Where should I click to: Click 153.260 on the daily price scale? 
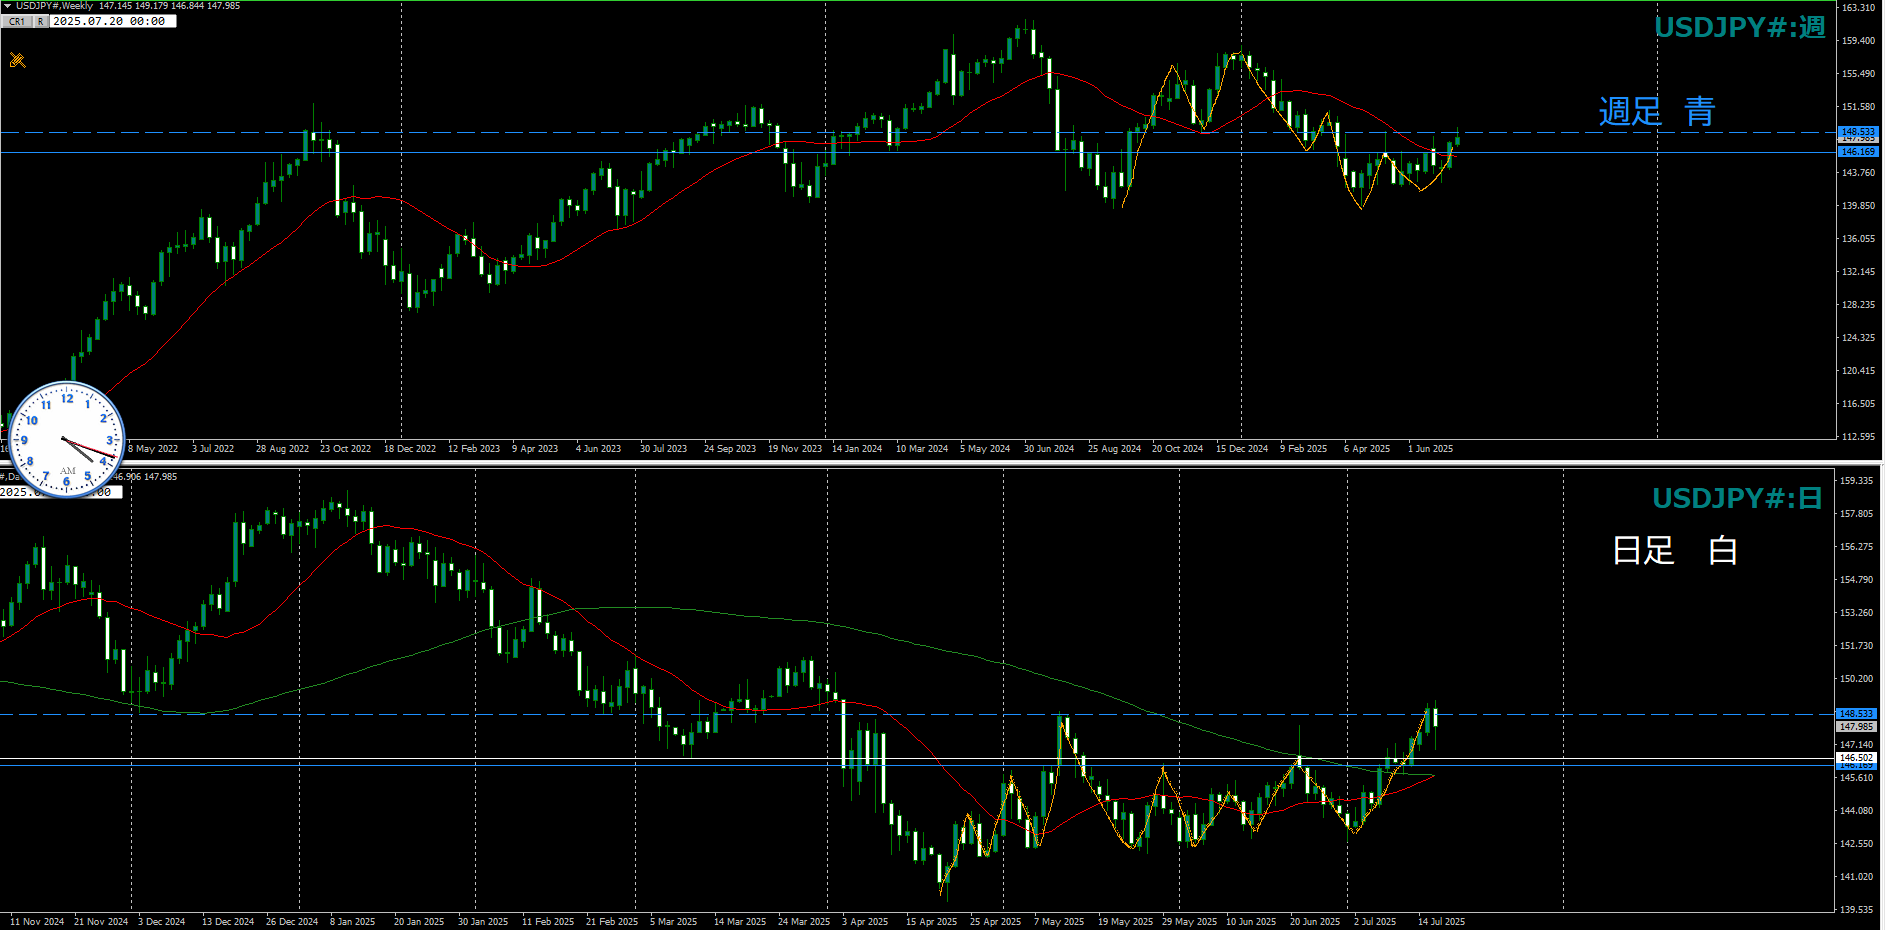(1856, 613)
